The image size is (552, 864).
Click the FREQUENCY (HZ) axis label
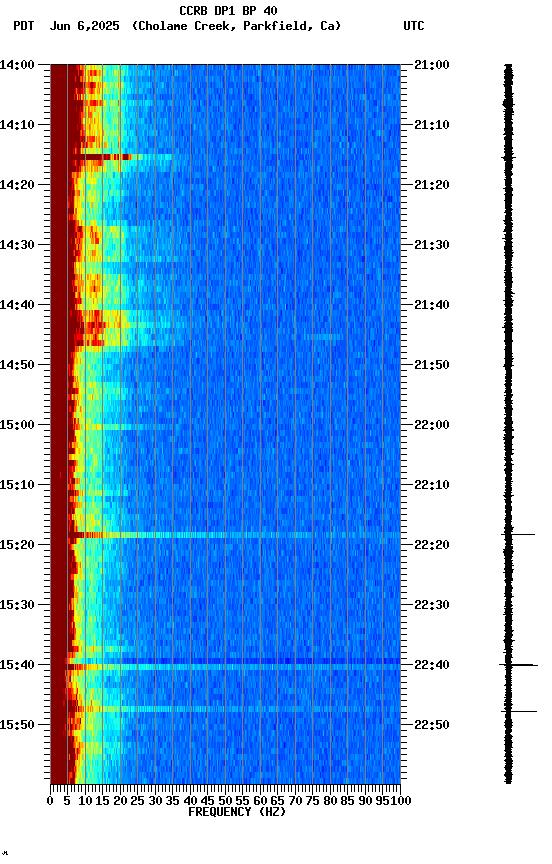(237, 812)
